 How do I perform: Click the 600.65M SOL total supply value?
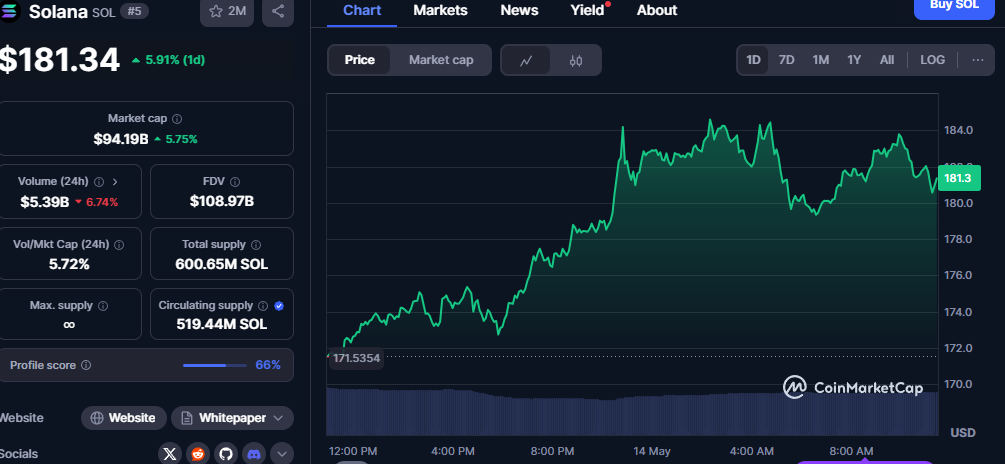click(x=222, y=264)
